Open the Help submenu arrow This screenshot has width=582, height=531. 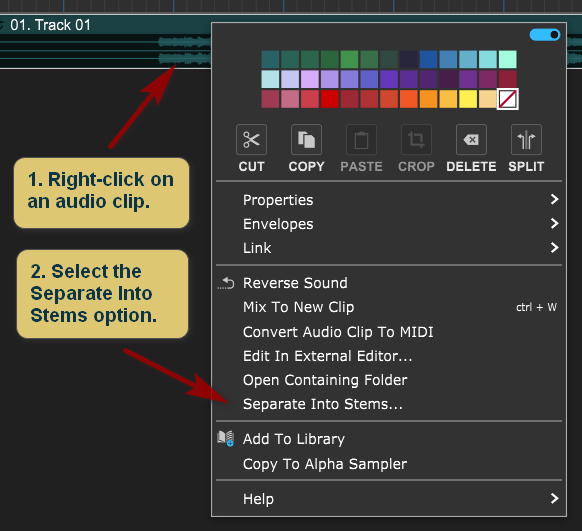554,498
